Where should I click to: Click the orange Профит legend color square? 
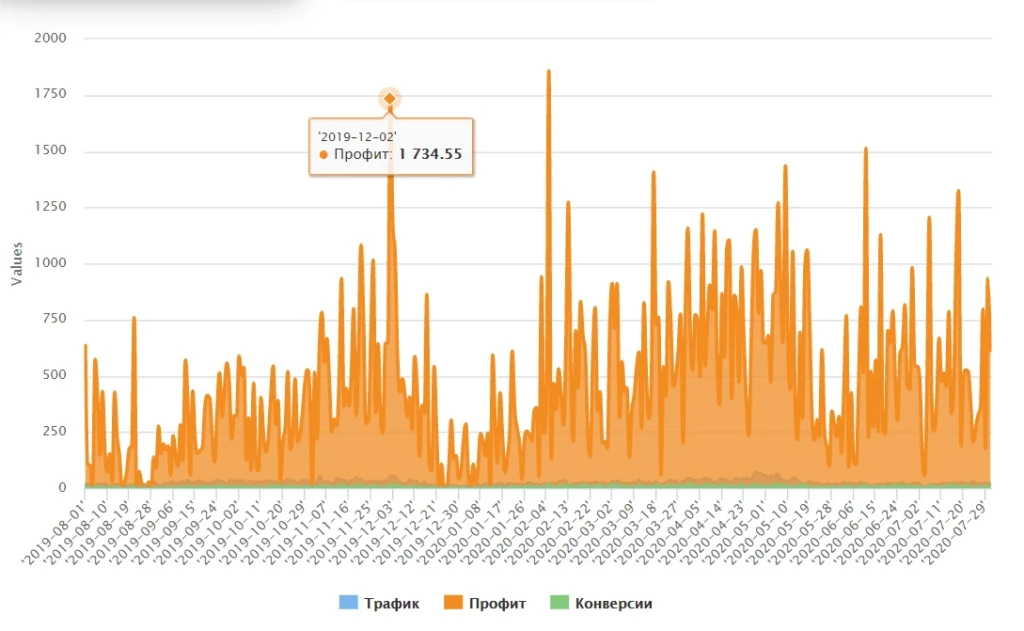pyautogui.click(x=453, y=603)
